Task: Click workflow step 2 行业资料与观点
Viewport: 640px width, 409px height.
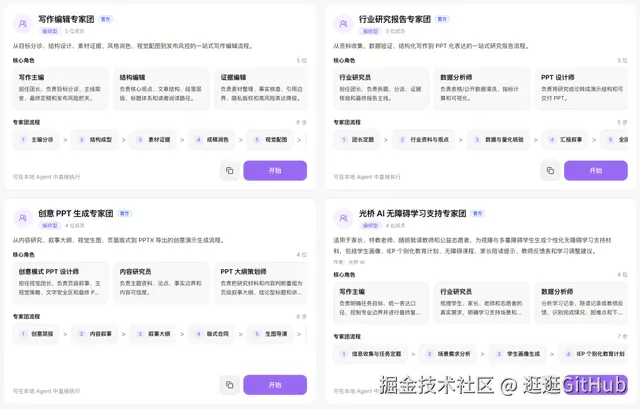Action: pos(423,140)
